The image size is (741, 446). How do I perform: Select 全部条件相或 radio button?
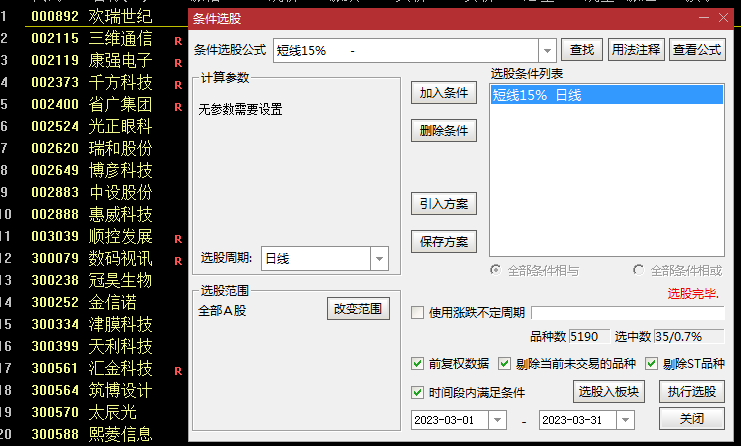pyautogui.click(x=638, y=270)
